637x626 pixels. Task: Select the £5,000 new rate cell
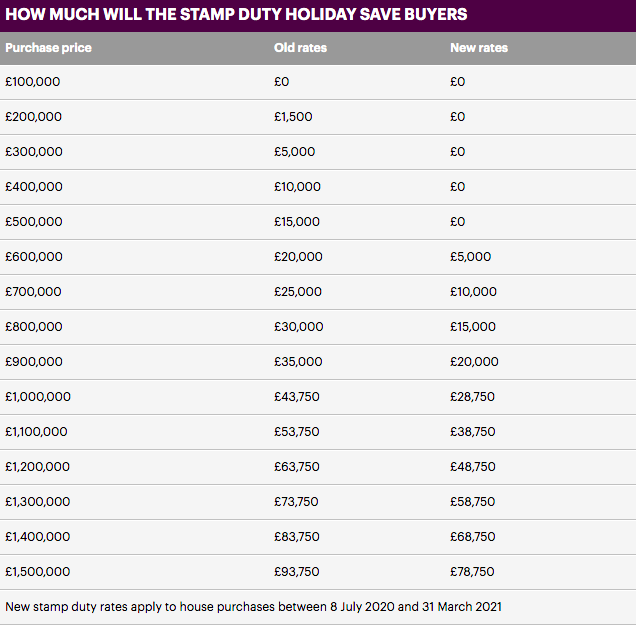[470, 257]
